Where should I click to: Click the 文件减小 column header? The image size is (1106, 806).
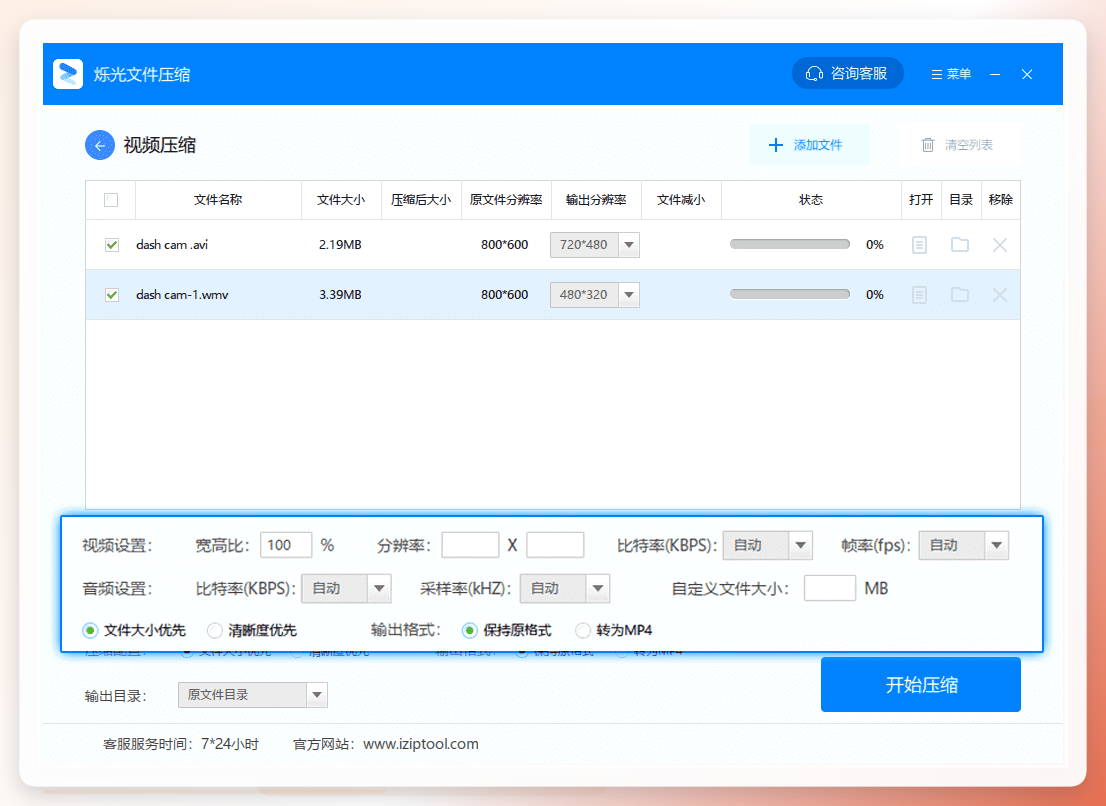(681, 200)
